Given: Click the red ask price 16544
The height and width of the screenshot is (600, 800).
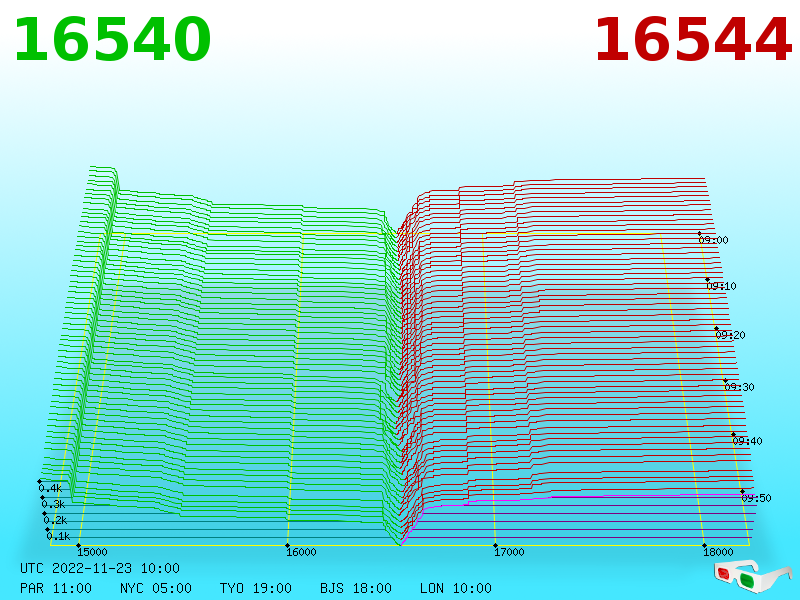Looking at the screenshot, I should (x=693, y=40).
